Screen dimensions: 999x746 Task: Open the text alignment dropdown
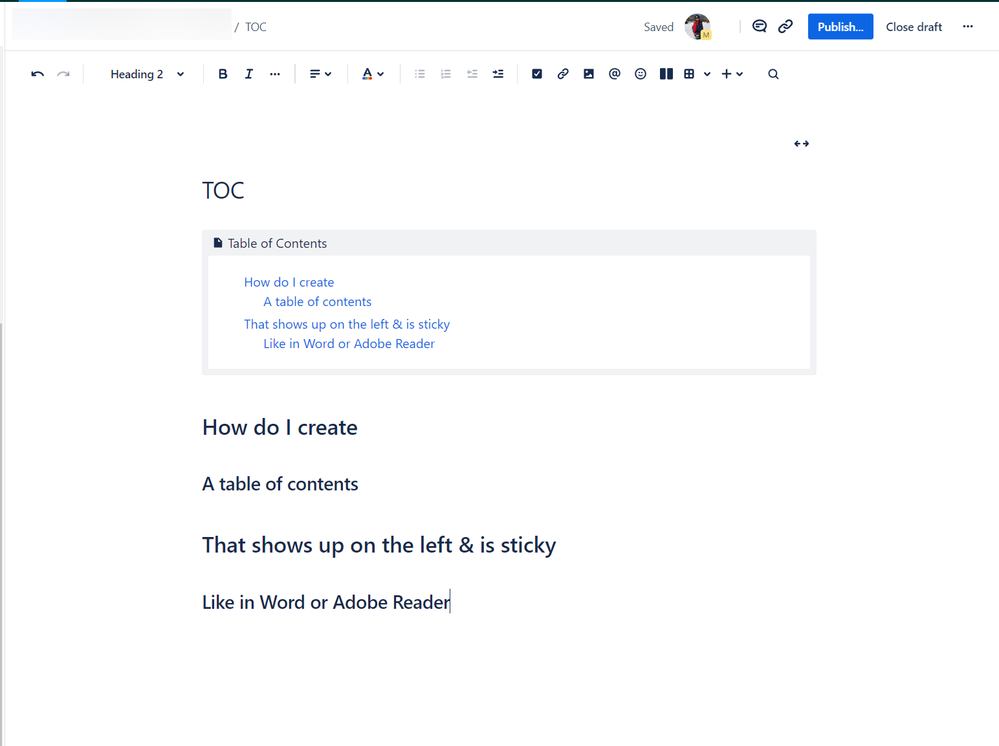pos(320,74)
